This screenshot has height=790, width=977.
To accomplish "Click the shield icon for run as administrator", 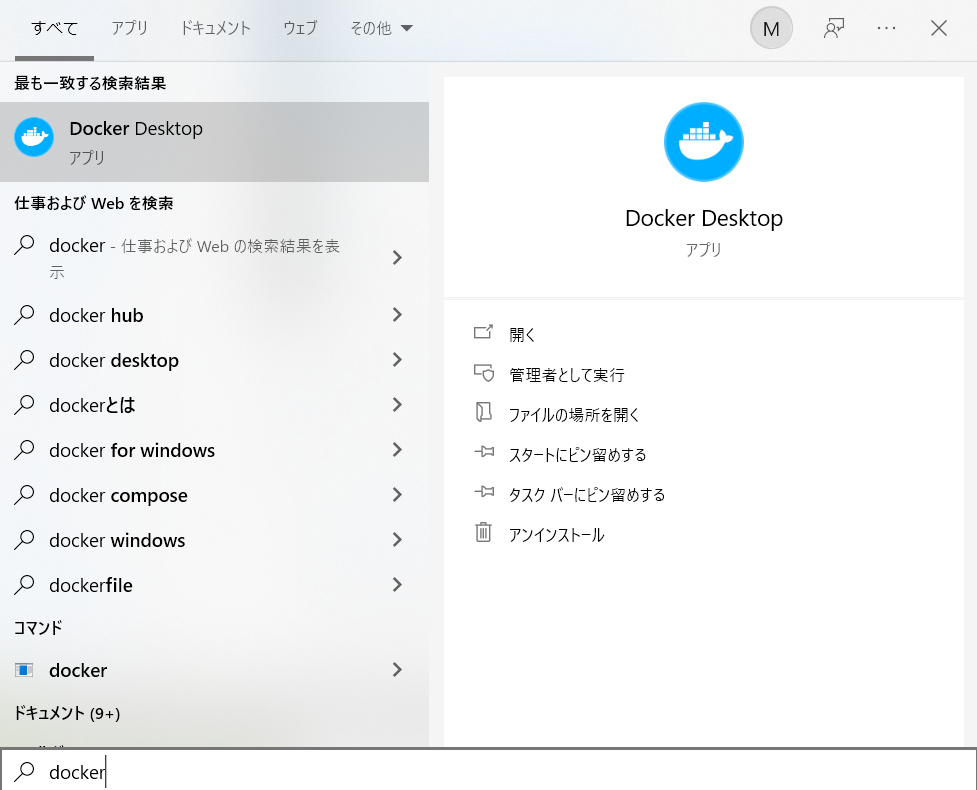I will point(484,373).
